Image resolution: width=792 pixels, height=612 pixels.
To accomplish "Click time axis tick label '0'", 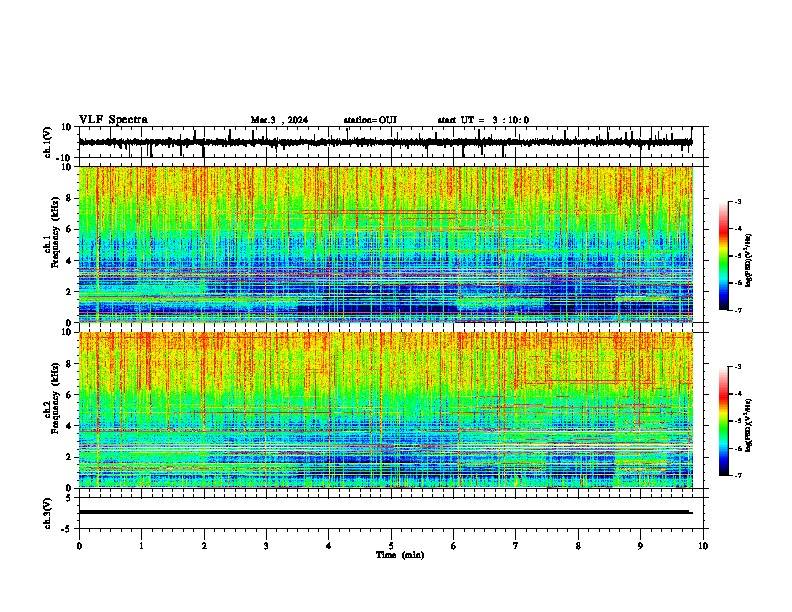I will click(x=79, y=546).
